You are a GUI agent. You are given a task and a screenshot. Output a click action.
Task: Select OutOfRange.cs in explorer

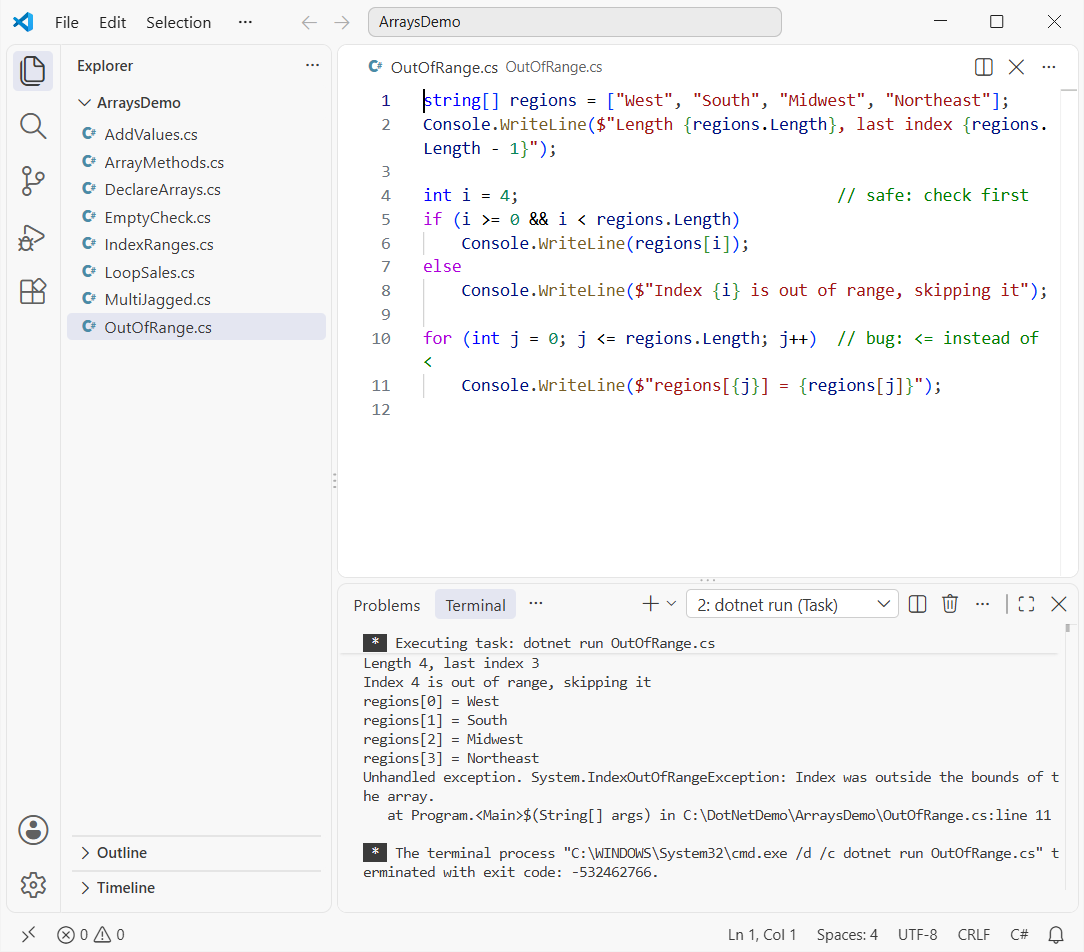coord(196,327)
